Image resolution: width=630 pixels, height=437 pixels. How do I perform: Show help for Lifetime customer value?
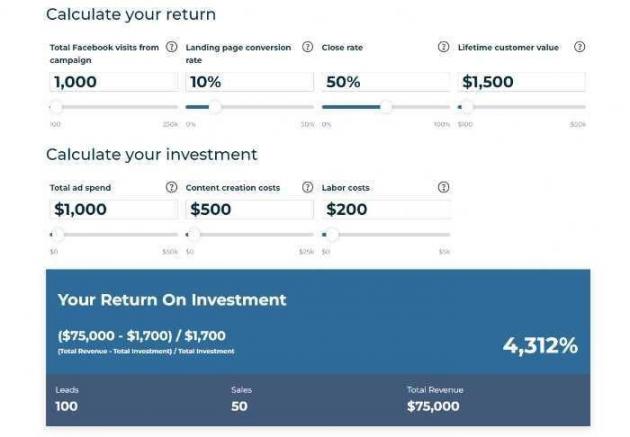[x=579, y=47]
